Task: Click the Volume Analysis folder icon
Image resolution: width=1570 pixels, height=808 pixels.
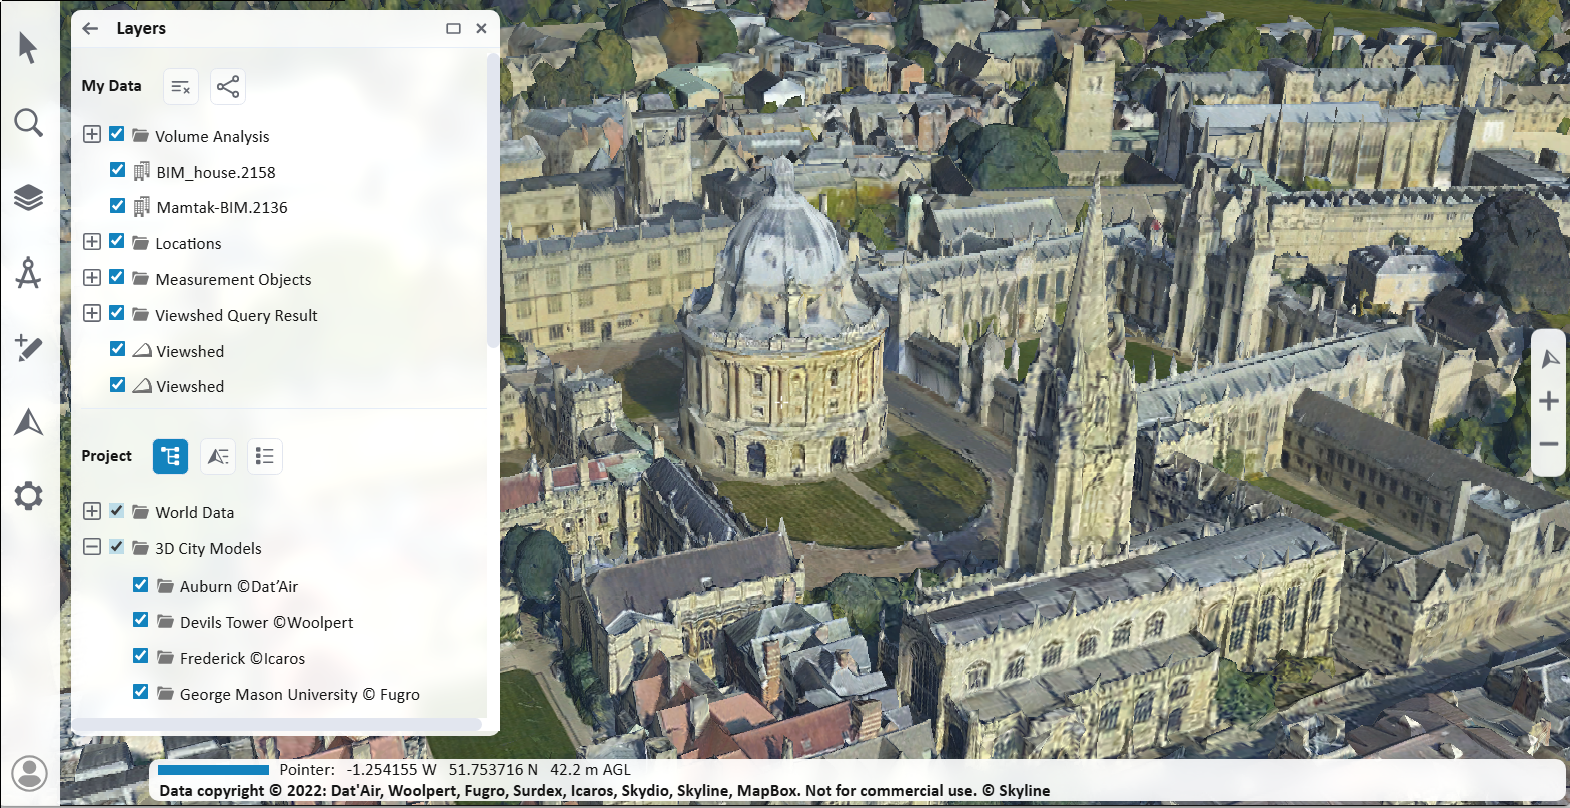Action: click(141, 135)
